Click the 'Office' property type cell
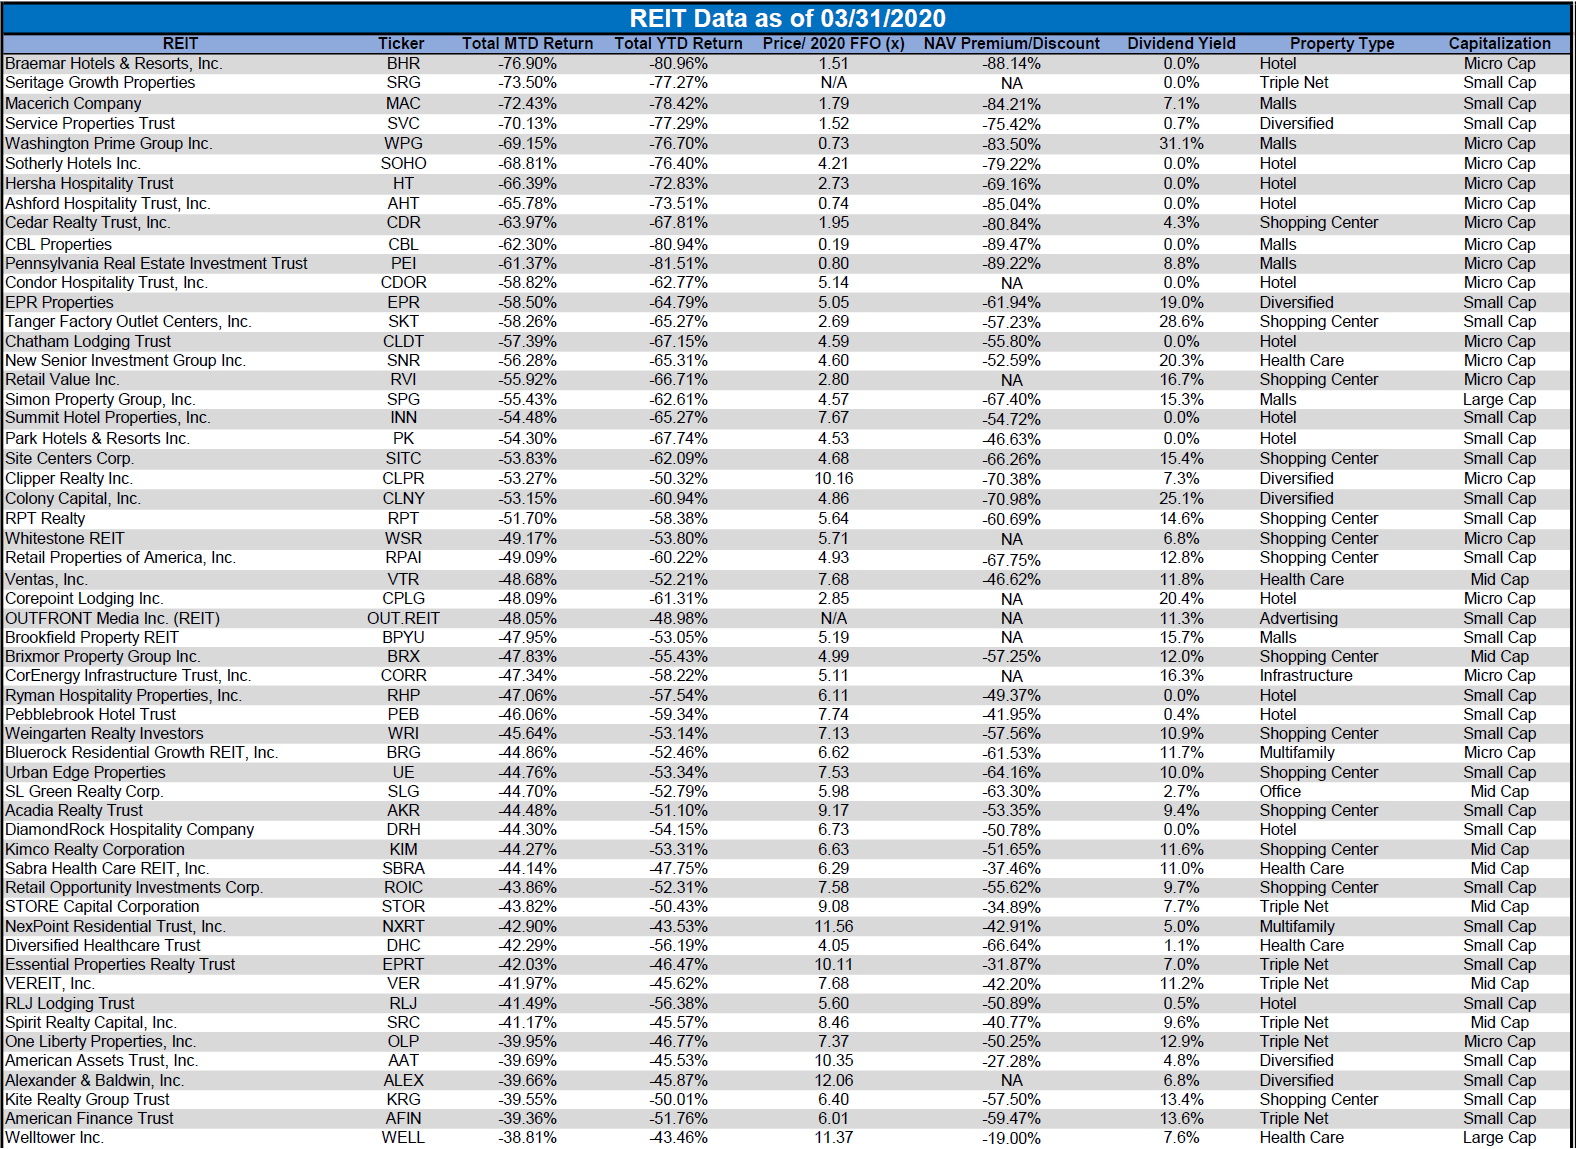 [1280, 792]
